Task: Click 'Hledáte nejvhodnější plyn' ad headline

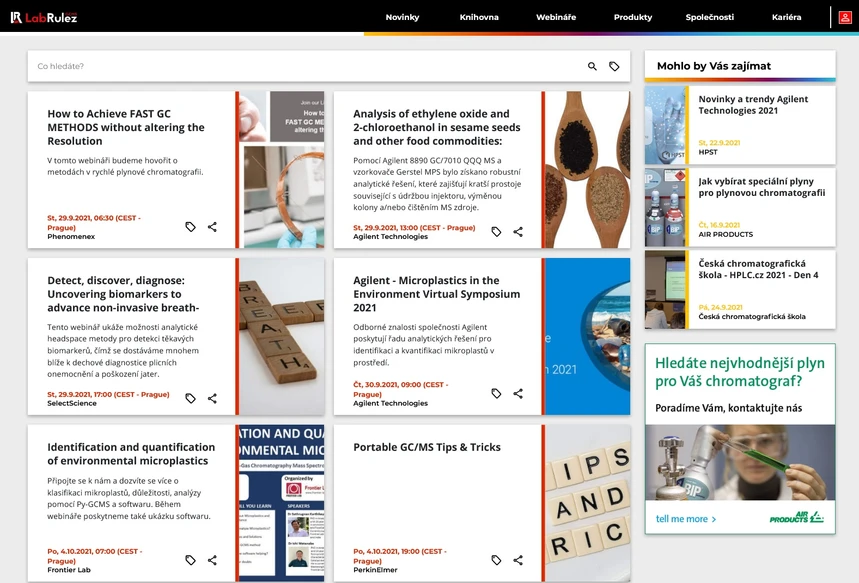Action: coord(740,371)
